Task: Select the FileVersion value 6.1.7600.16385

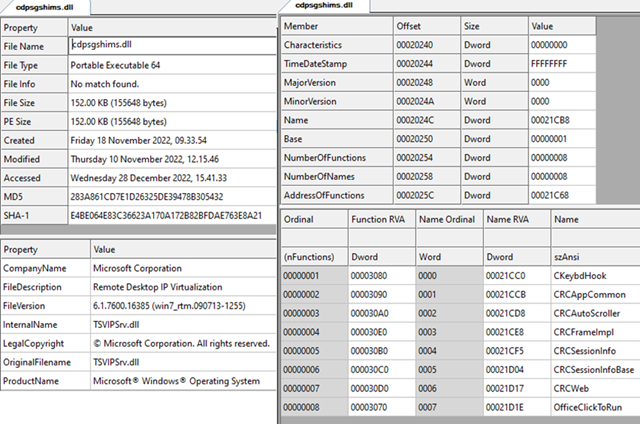Action: coord(169,306)
